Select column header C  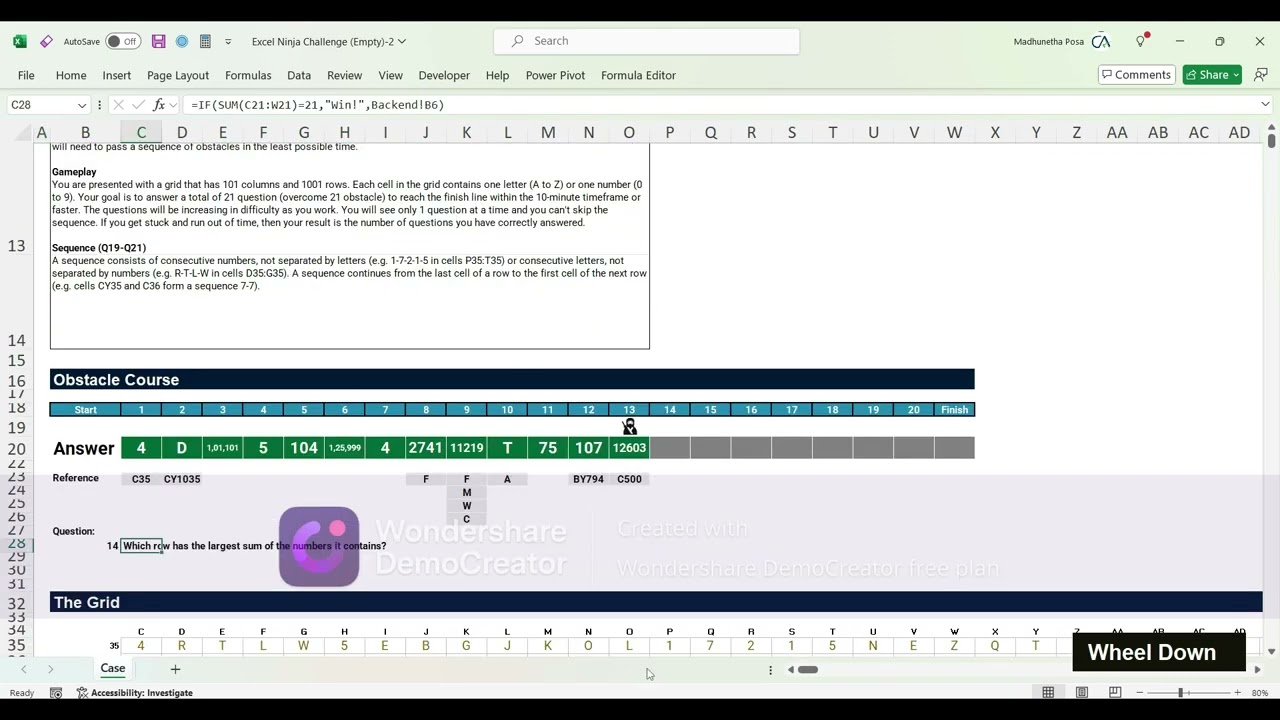(x=141, y=132)
